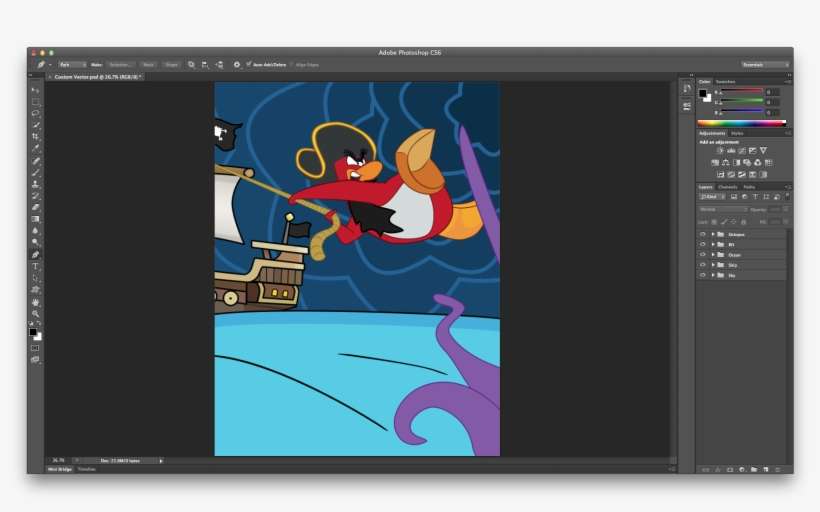Select the Pen tool in toolbox
This screenshot has width=820, height=512.
[35, 255]
